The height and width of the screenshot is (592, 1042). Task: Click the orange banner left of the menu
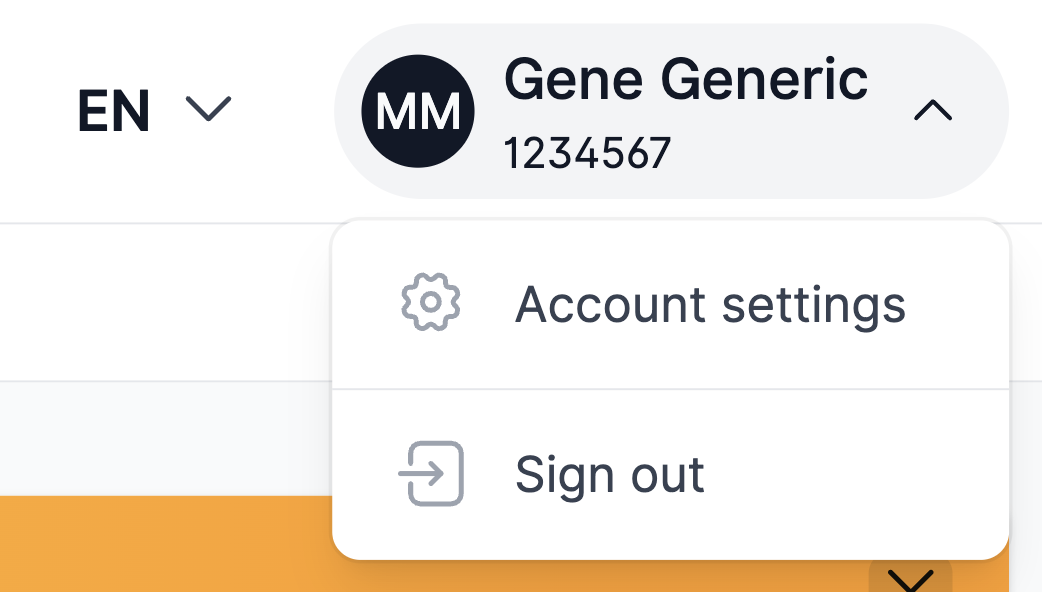point(166,543)
